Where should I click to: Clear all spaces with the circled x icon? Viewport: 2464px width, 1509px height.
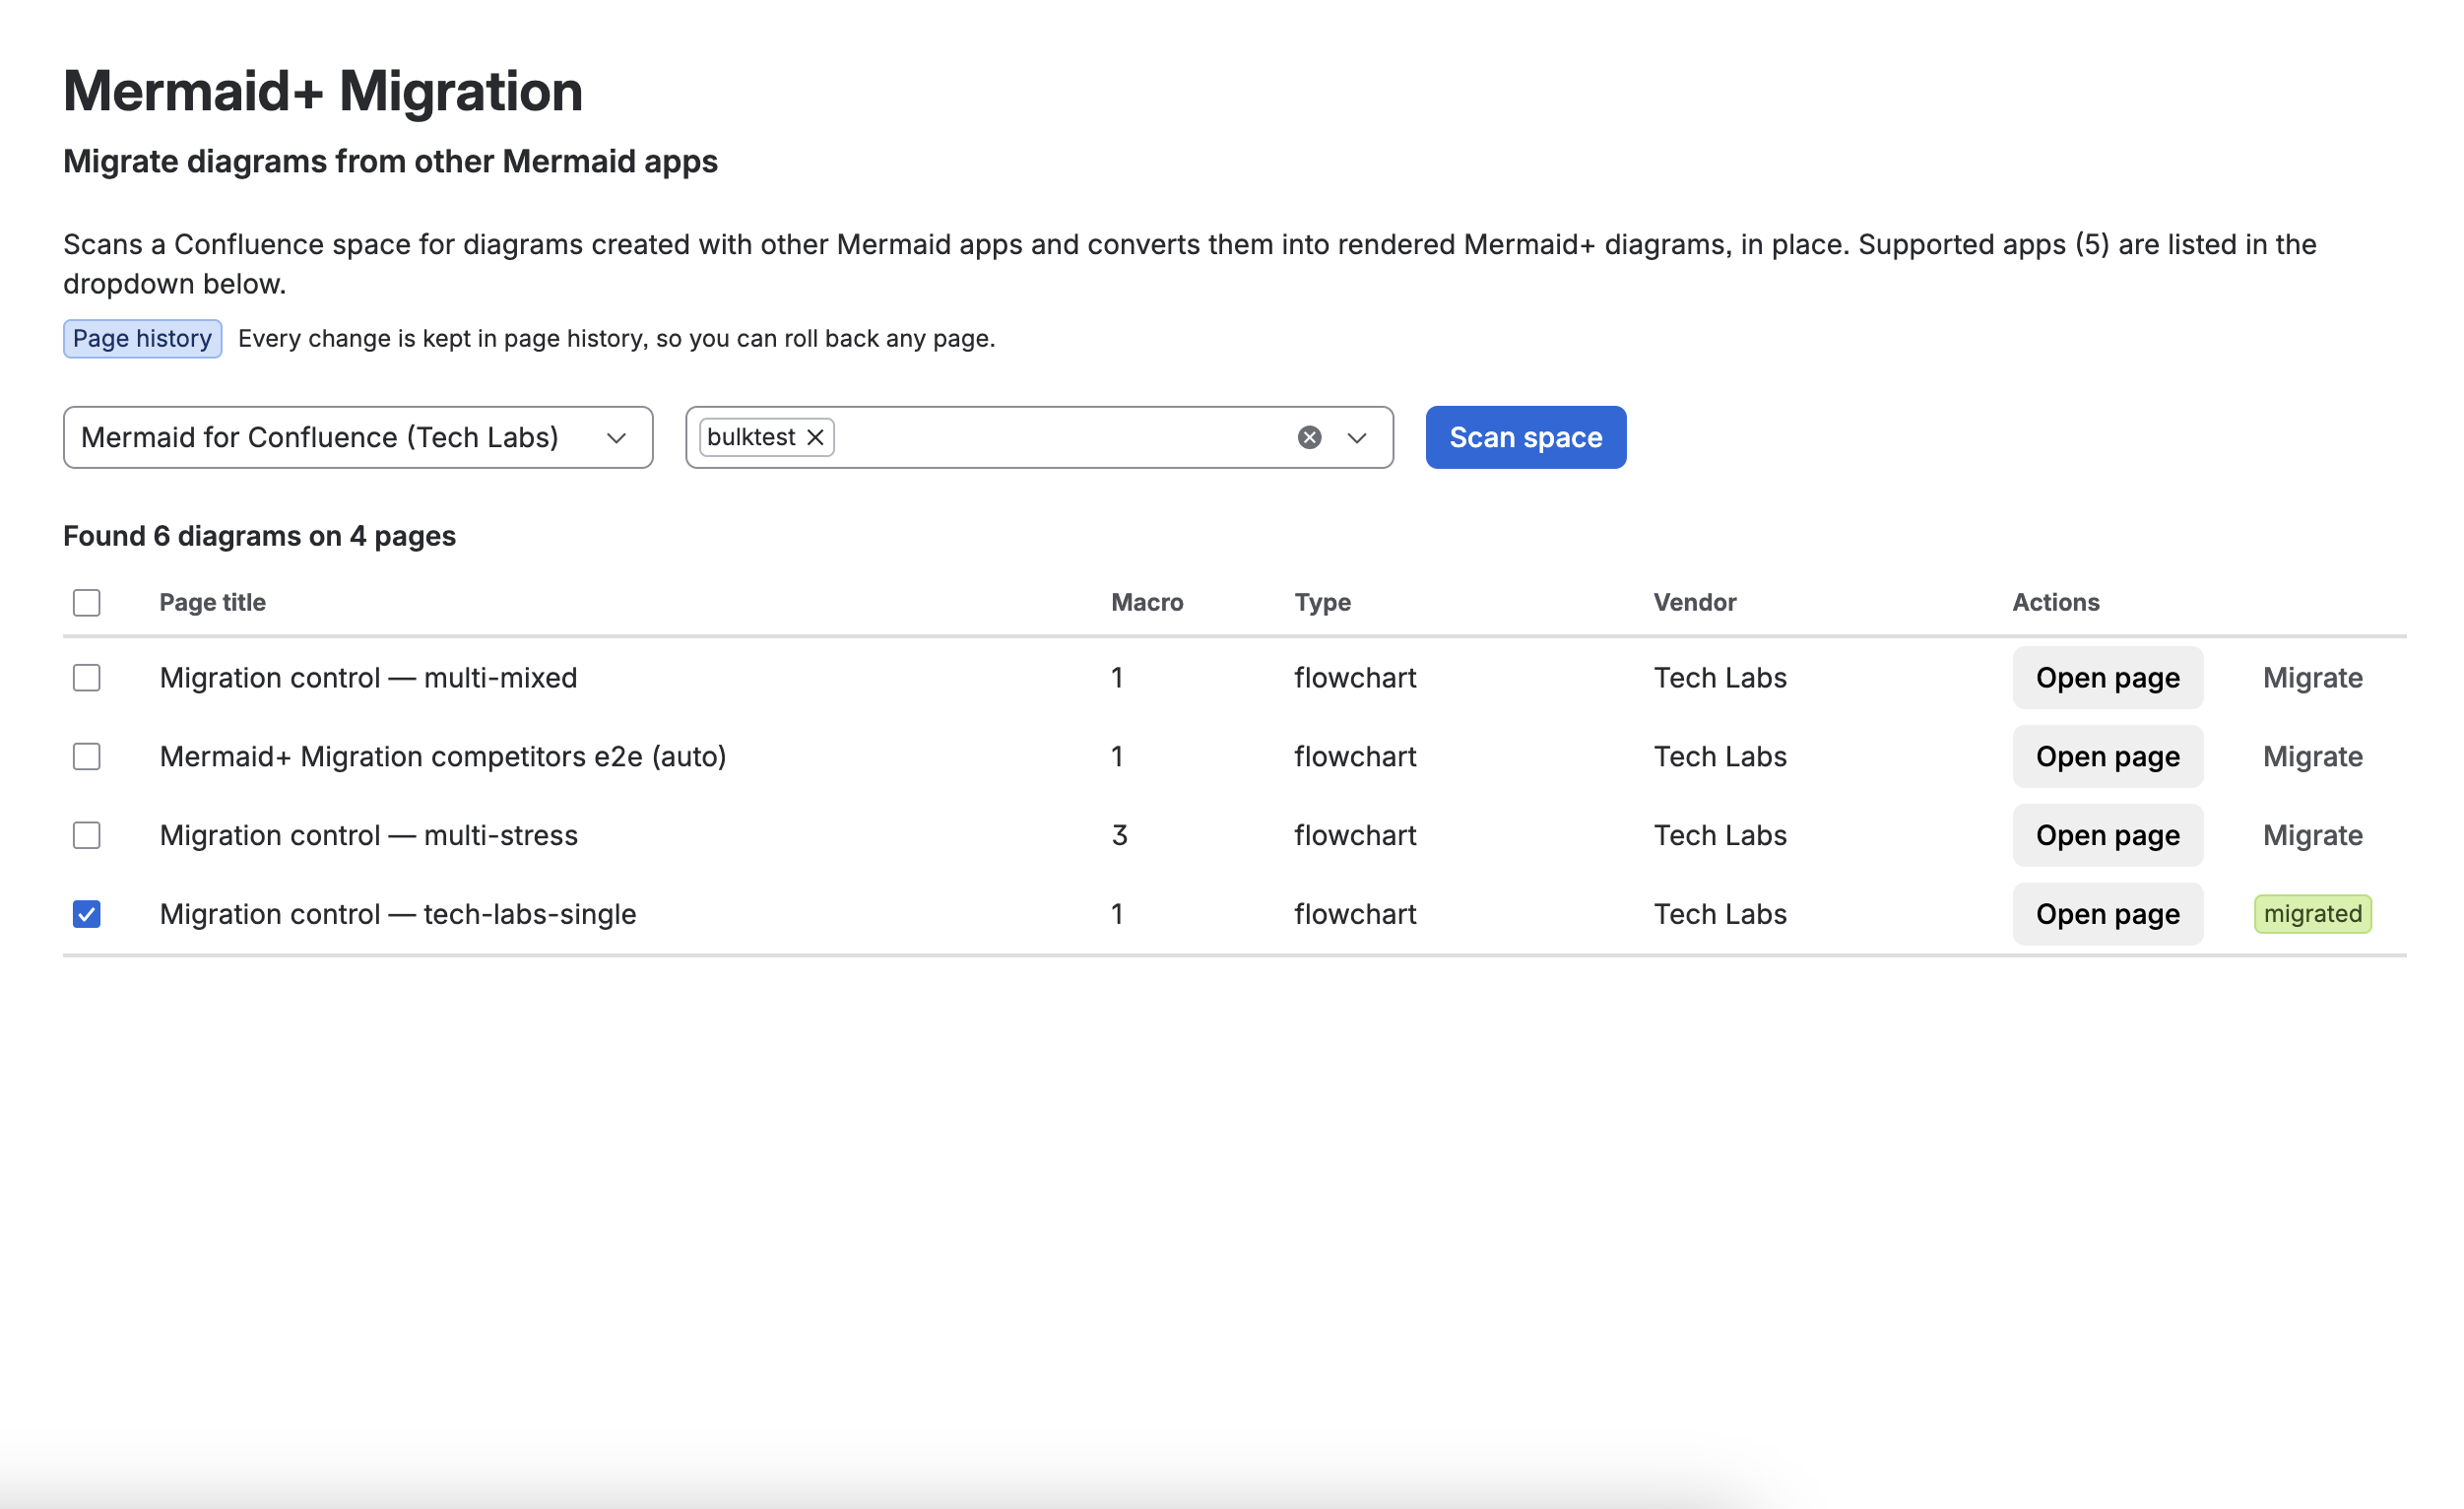coord(1309,437)
